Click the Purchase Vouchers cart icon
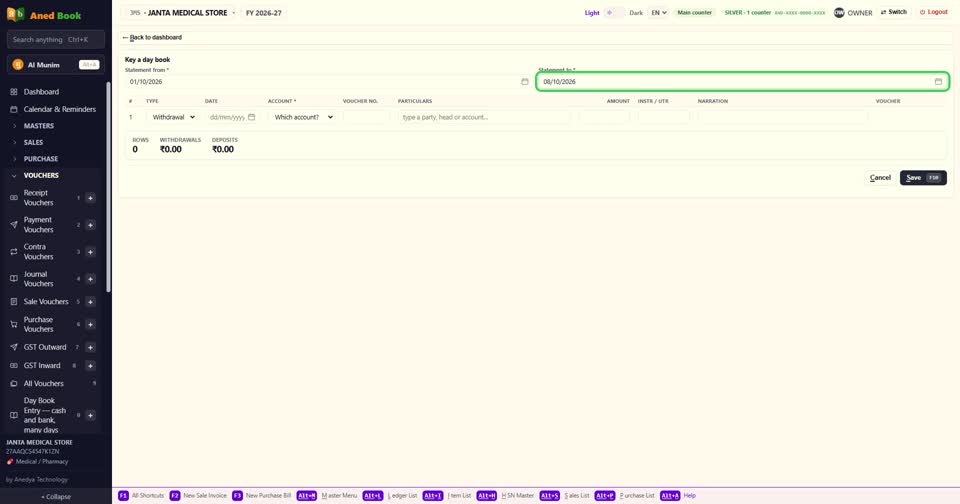The height and width of the screenshot is (504, 960). click(x=13, y=324)
